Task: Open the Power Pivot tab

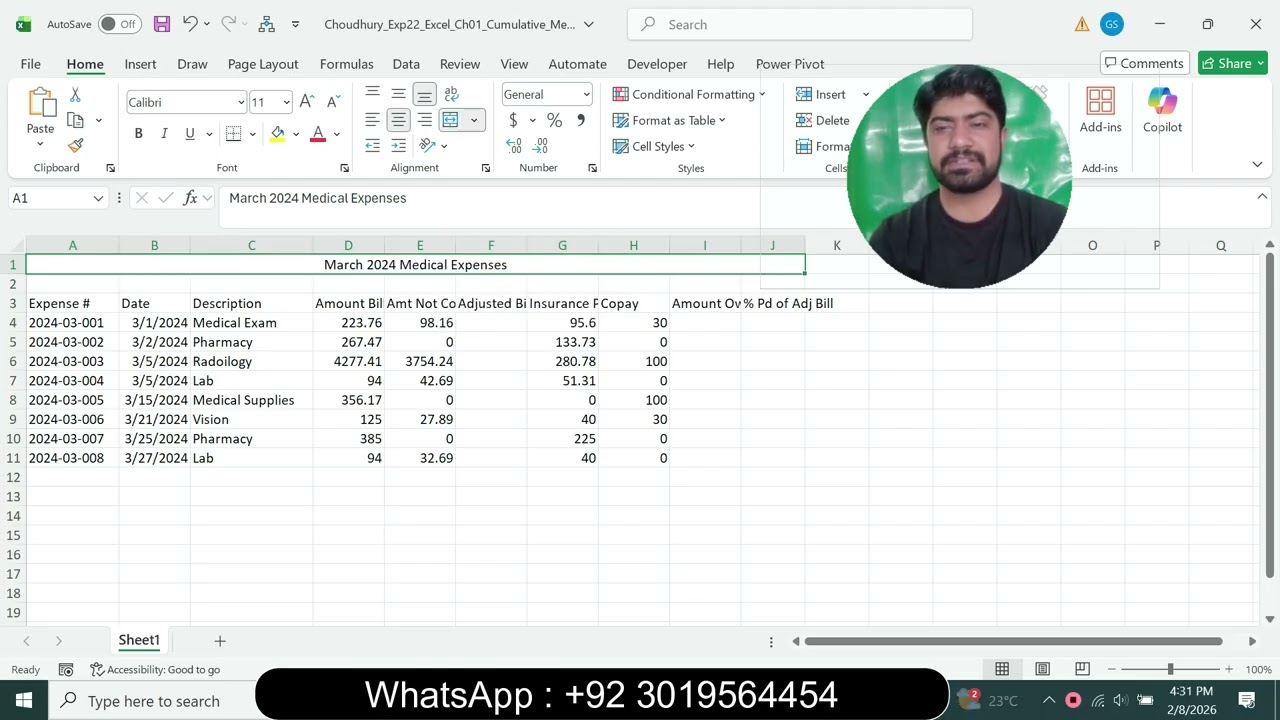Action: [x=790, y=64]
